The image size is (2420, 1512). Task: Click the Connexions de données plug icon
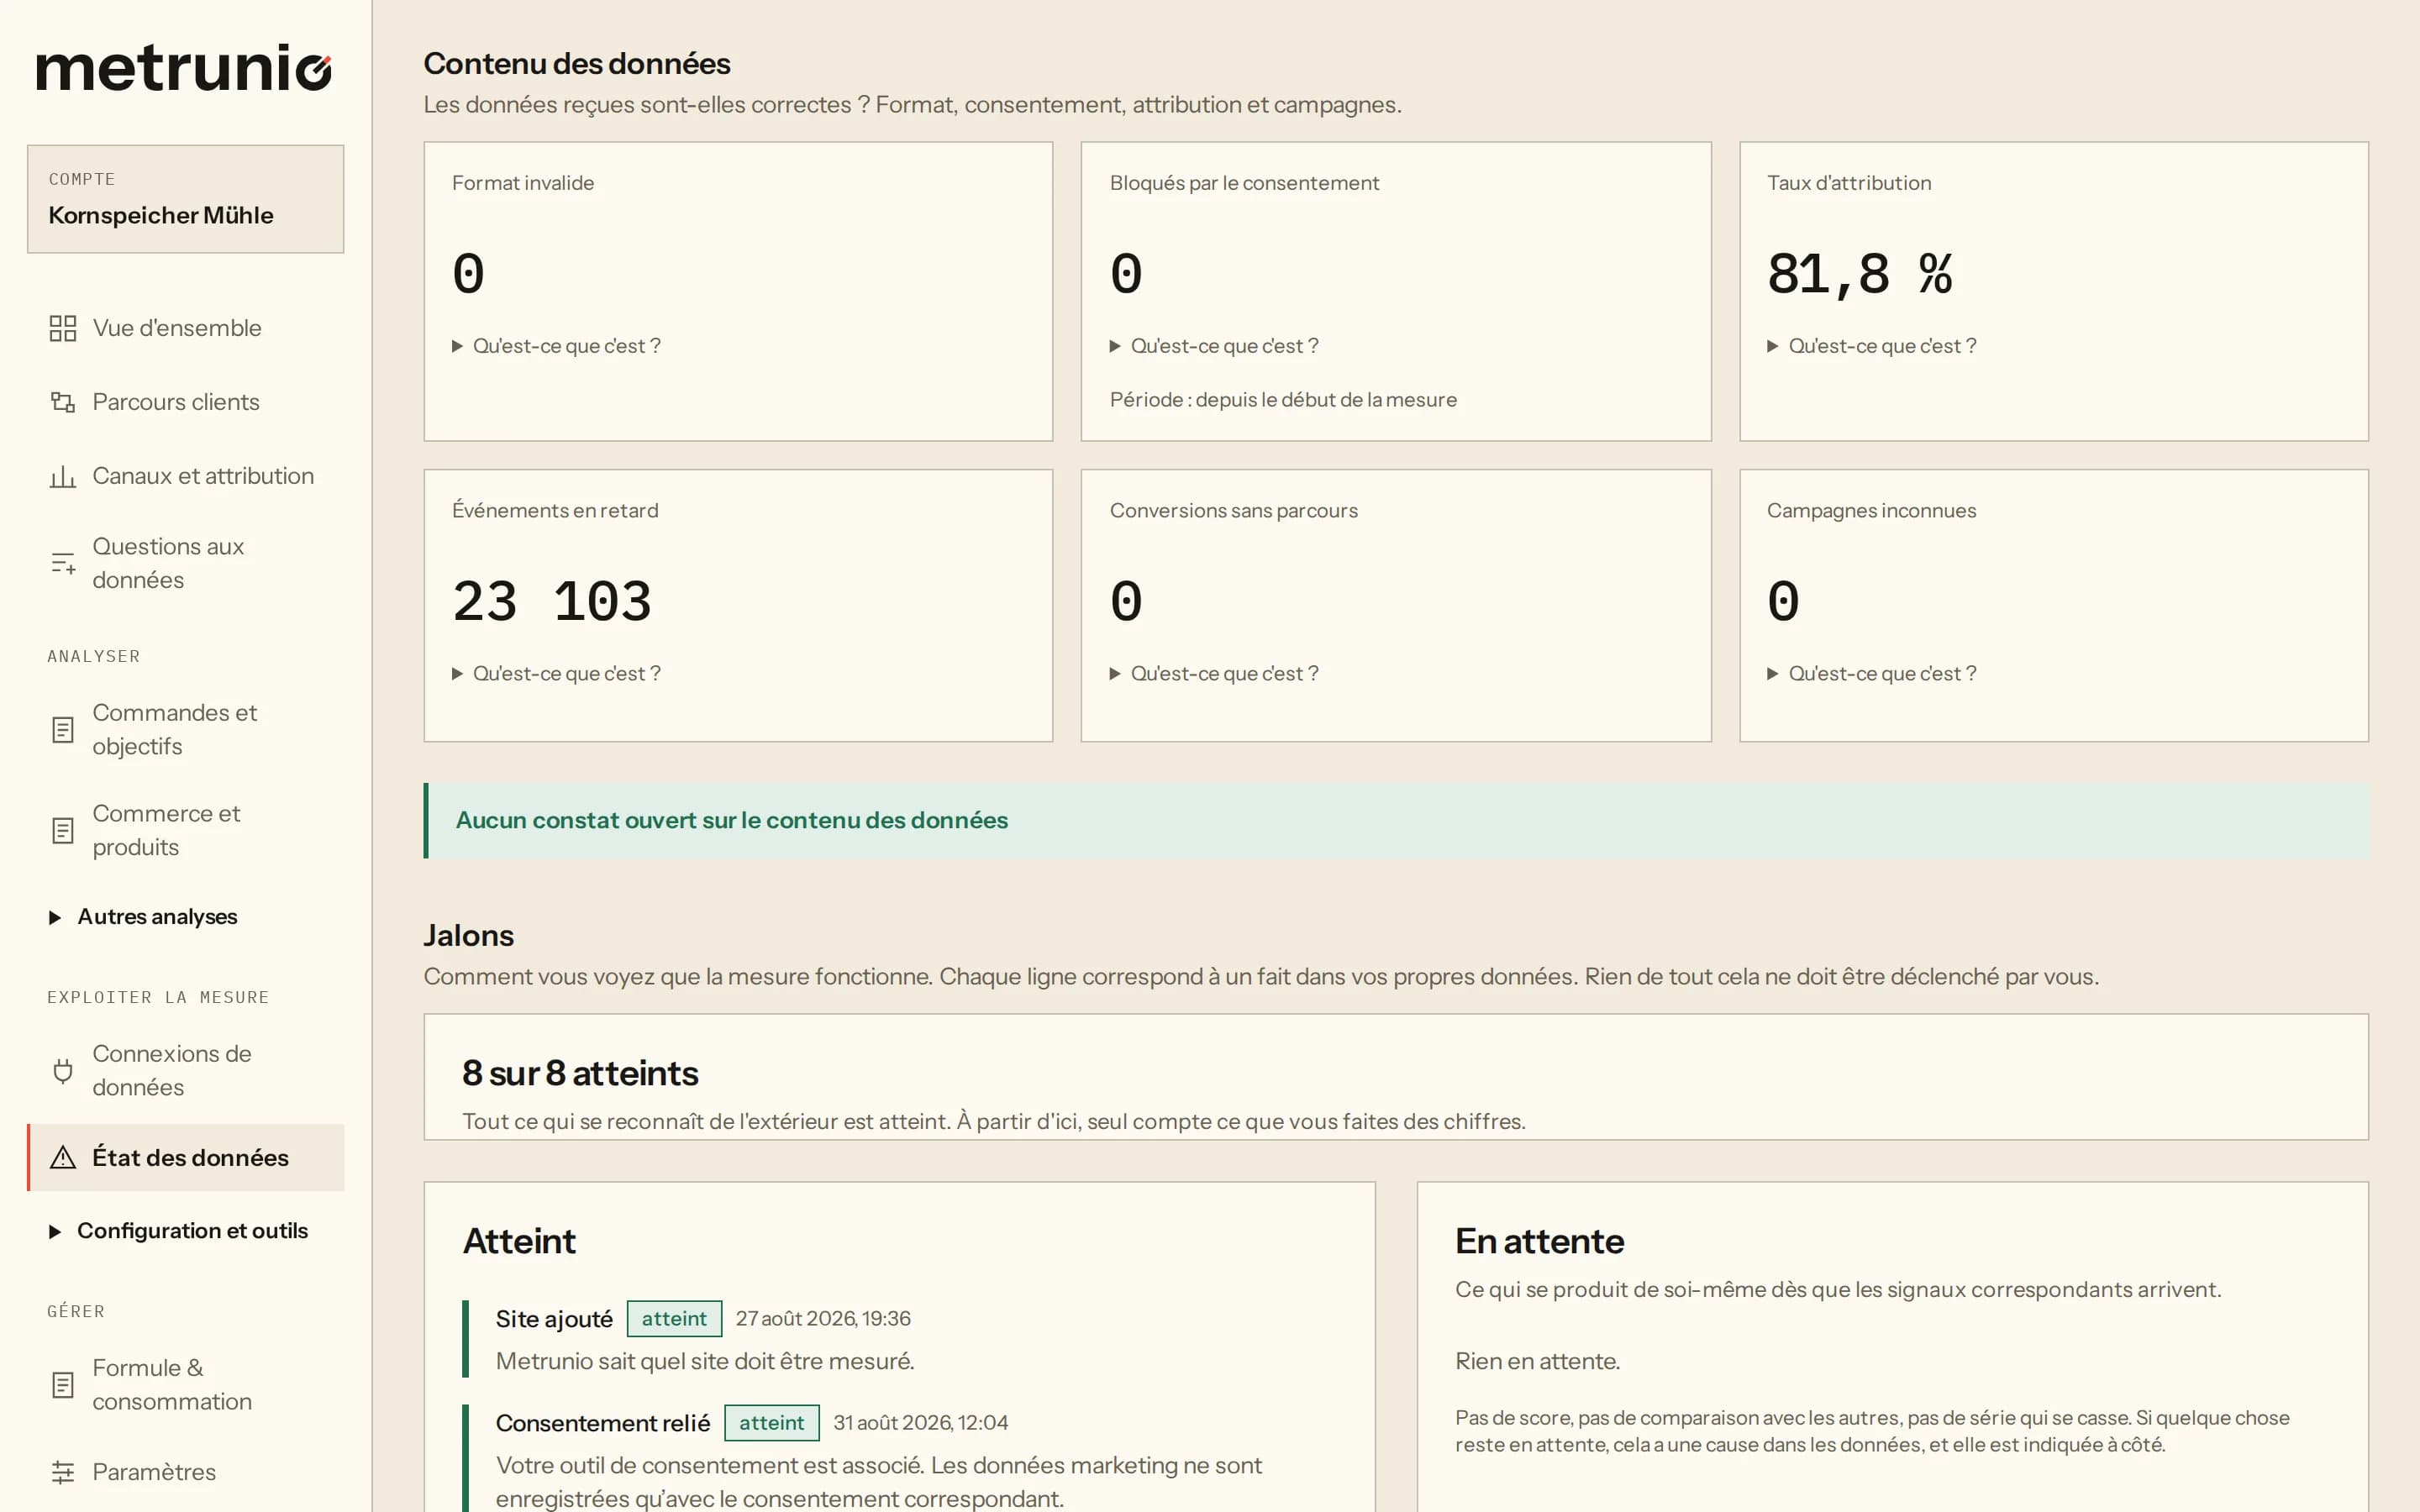tap(63, 1071)
